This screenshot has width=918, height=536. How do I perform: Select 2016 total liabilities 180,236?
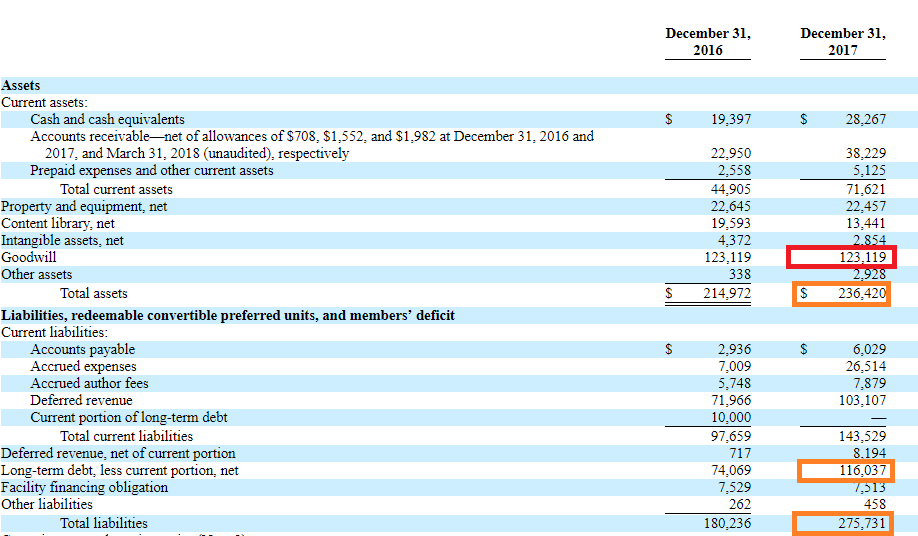pyautogui.click(x=728, y=524)
